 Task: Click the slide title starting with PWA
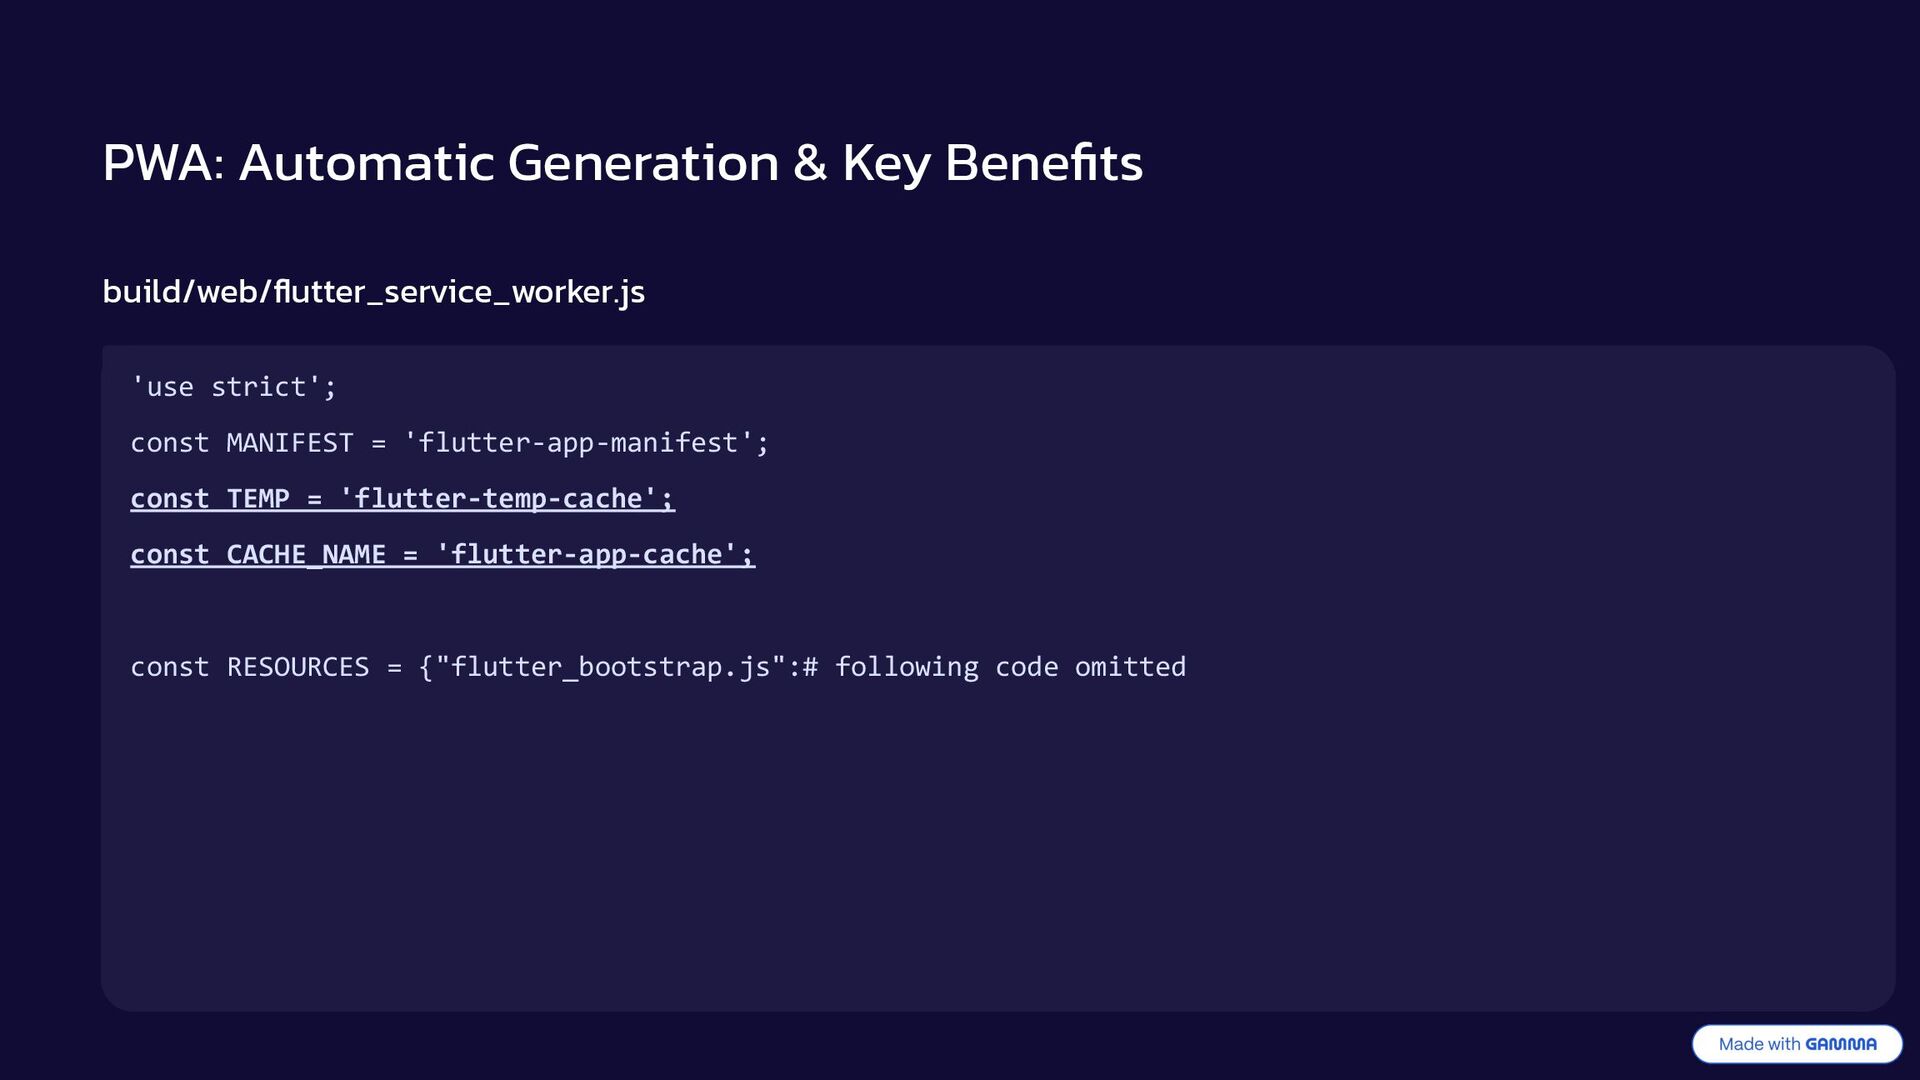pyautogui.click(x=621, y=162)
